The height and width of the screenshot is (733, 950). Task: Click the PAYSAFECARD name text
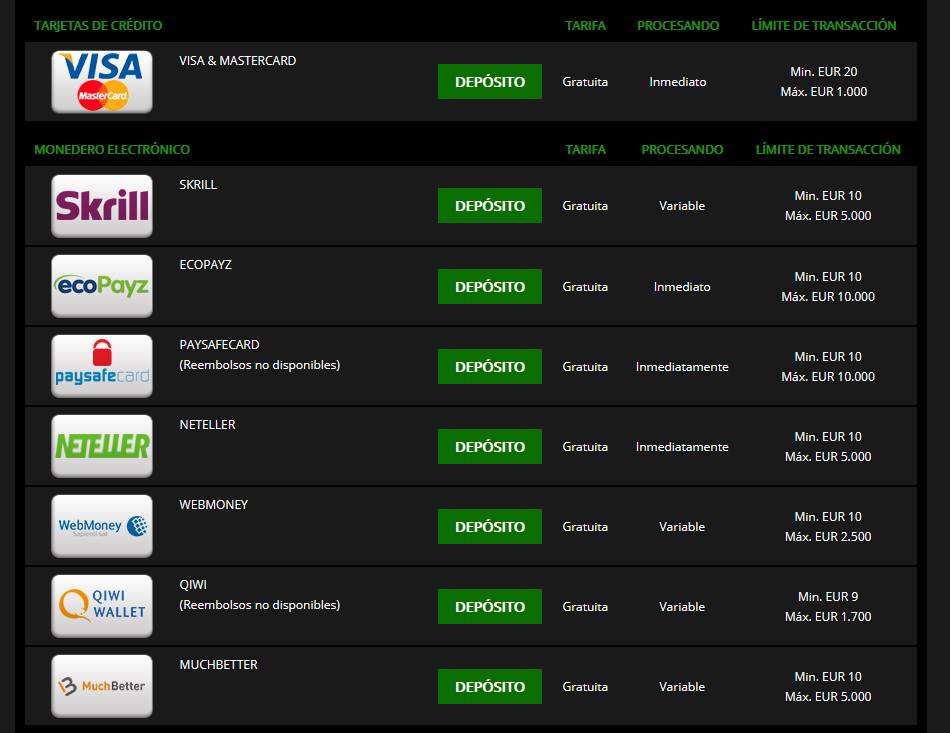219,345
